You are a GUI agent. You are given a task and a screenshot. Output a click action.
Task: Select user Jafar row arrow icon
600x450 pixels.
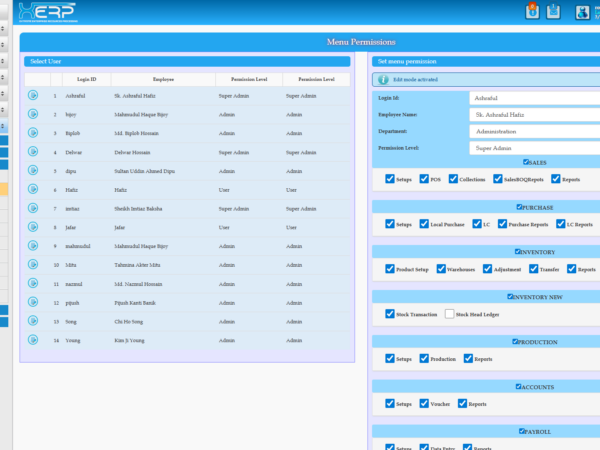pyautogui.click(x=33, y=227)
